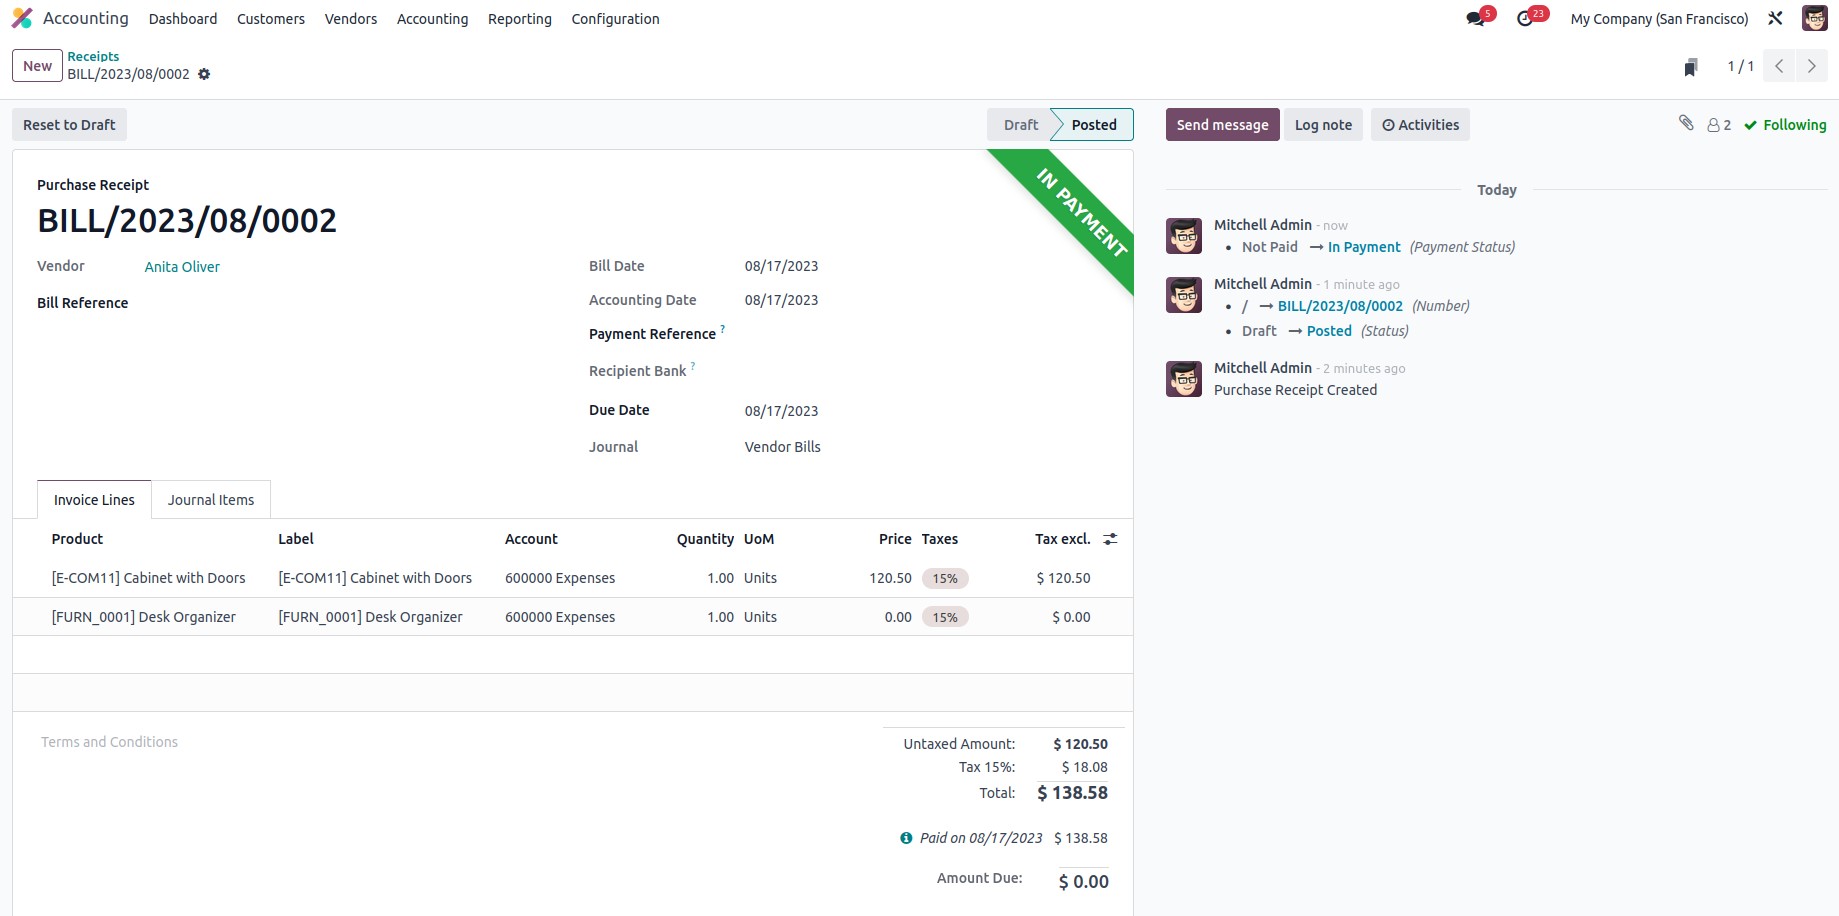The width and height of the screenshot is (1839, 916).
Task: Show followers via the person count icon
Action: 1719,125
